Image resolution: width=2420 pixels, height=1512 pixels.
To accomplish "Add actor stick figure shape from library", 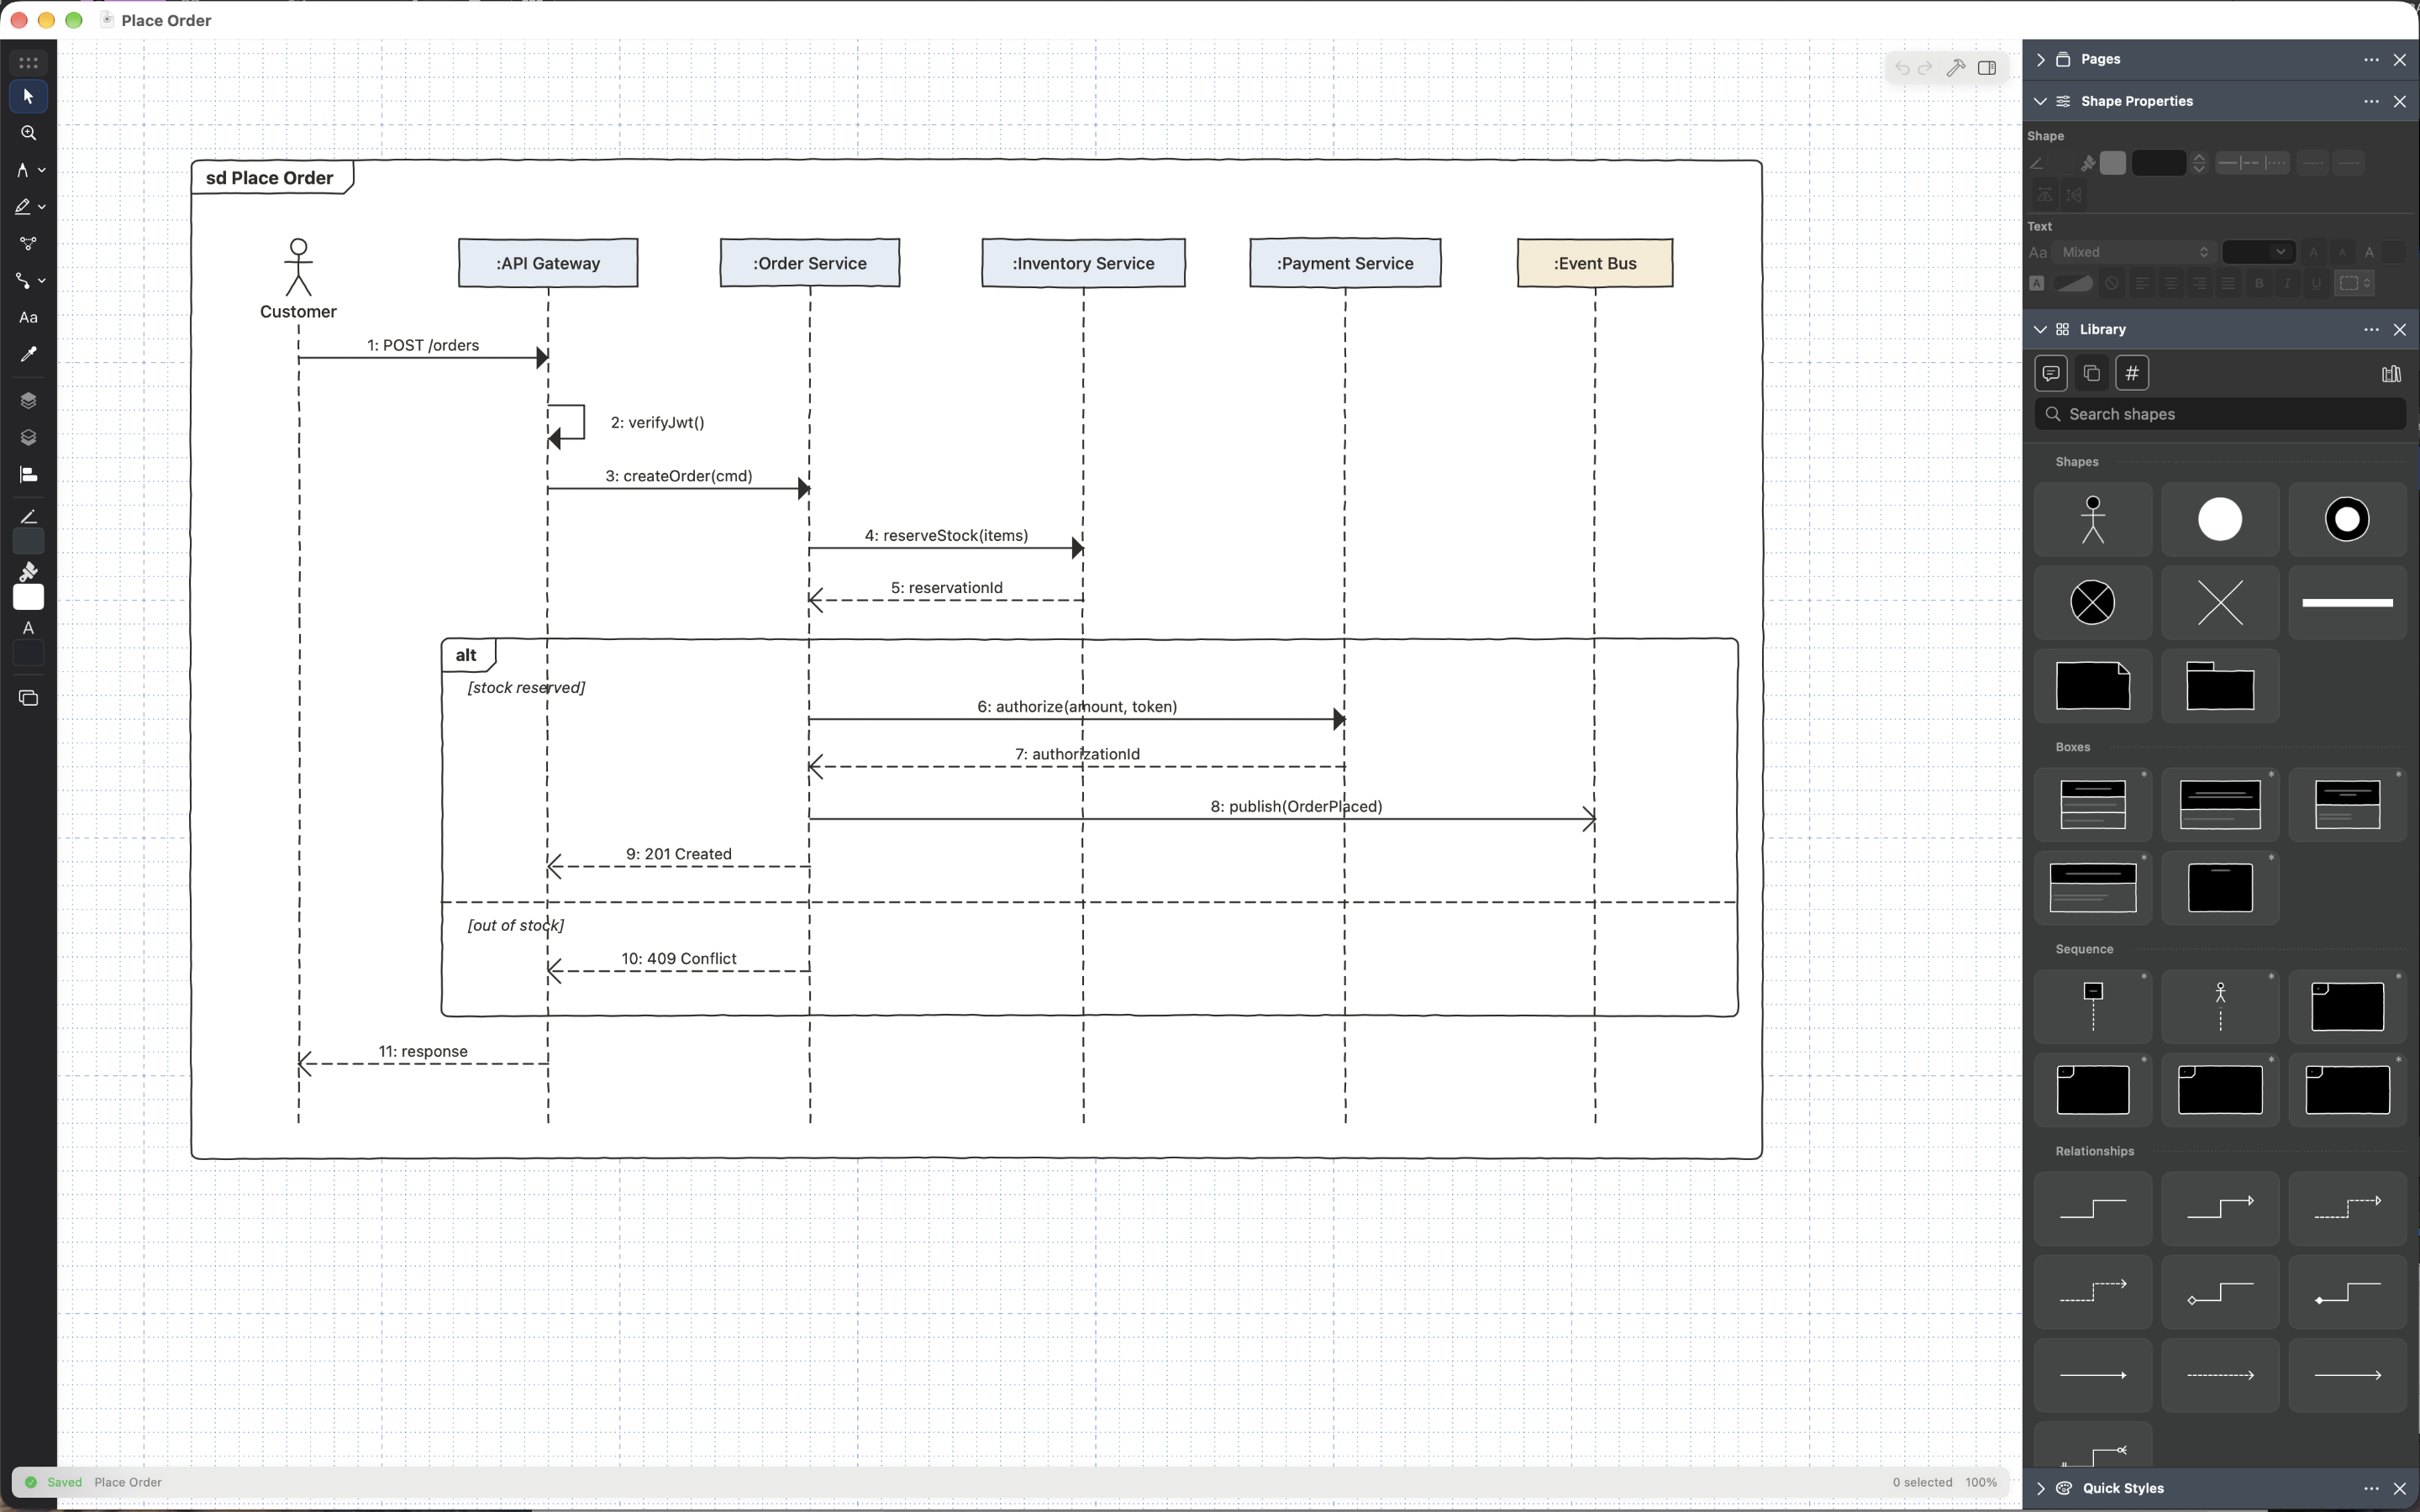I will (x=2093, y=520).
